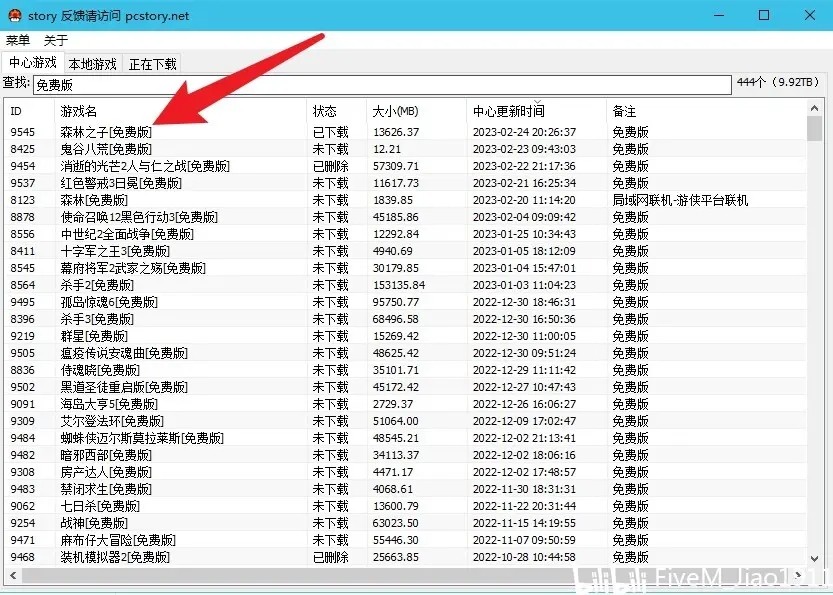Screen dimensions: 833x595
Task: Click the horizontal scrollbar right arrow
Action: point(799,575)
